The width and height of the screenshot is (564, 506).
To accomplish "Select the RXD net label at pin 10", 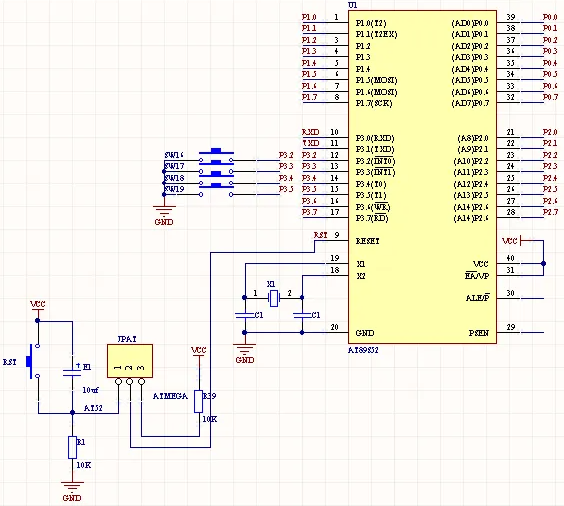I will [x=310, y=132].
